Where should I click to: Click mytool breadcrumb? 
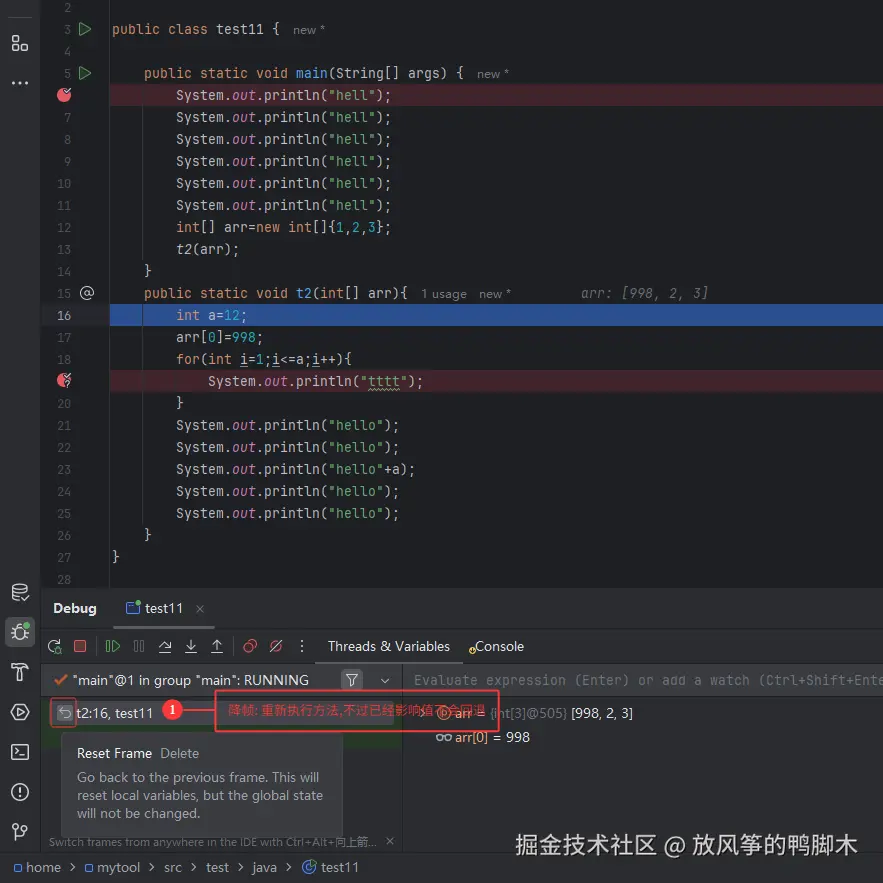pyautogui.click(x=112, y=867)
